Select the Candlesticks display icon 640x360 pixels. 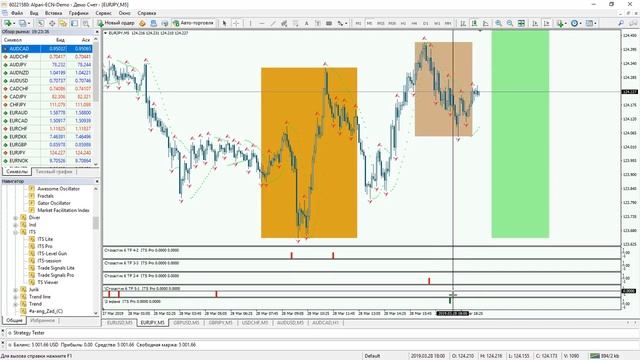[474, 23]
